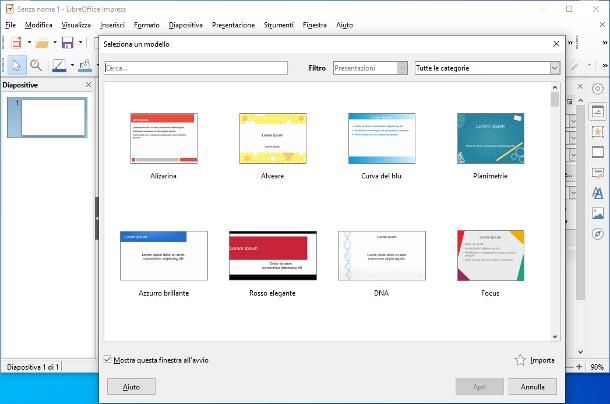Open the Diapositiva menu

186,25
